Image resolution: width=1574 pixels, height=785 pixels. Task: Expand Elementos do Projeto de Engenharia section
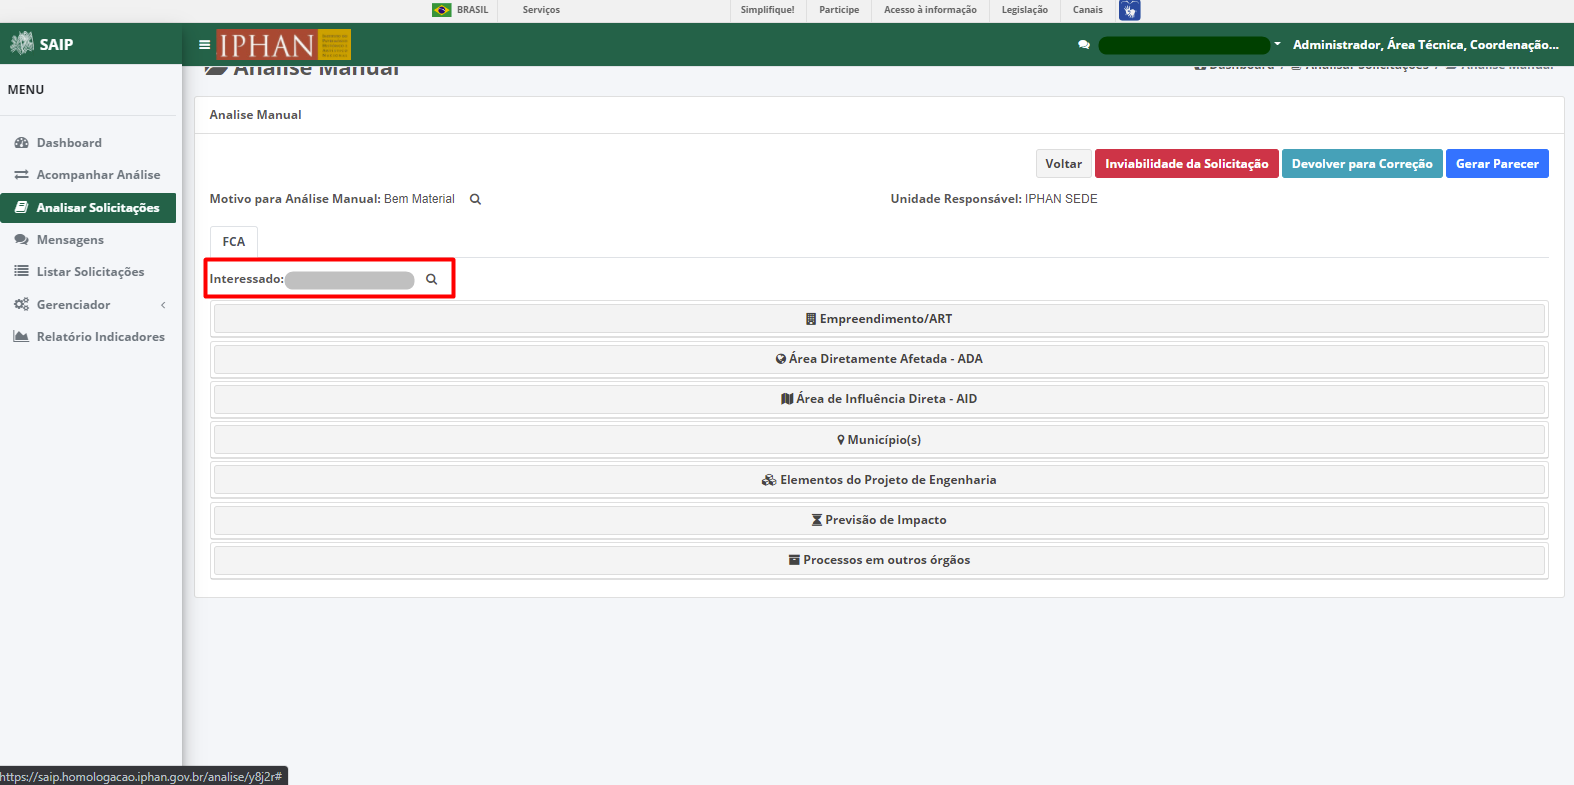pos(879,480)
